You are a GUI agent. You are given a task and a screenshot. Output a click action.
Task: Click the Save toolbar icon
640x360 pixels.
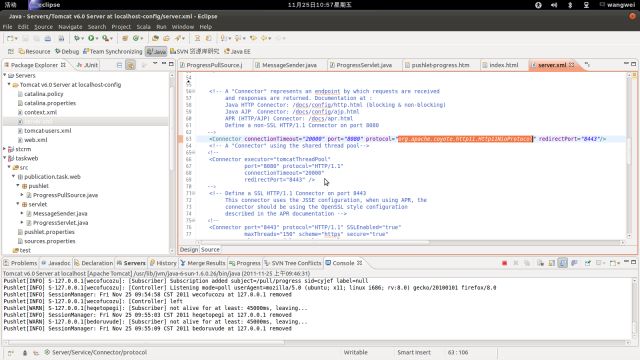click(x=25, y=38)
